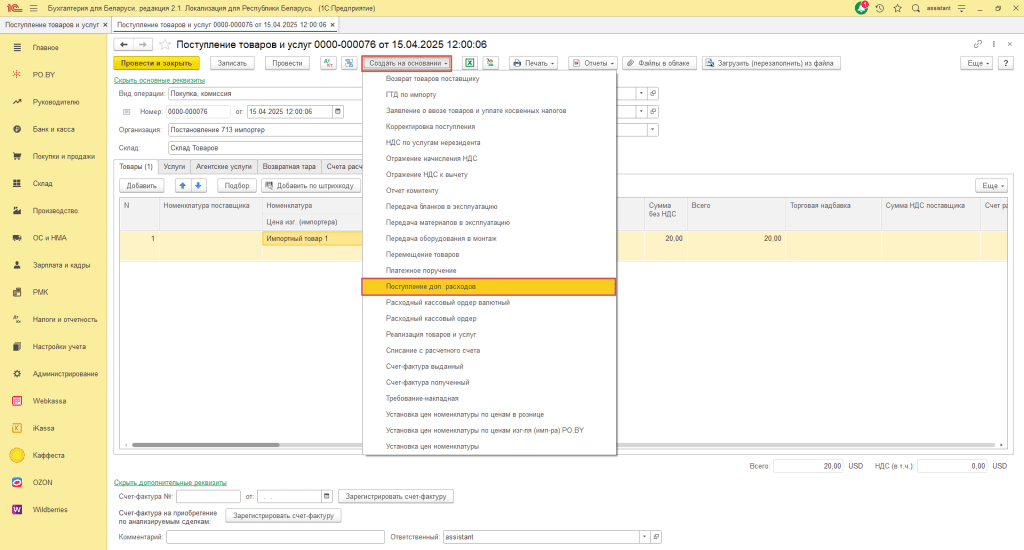This screenshot has width=1024, height=550.
Task: Select Поступление доп. расходов menu item
Action: [x=489, y=287]
